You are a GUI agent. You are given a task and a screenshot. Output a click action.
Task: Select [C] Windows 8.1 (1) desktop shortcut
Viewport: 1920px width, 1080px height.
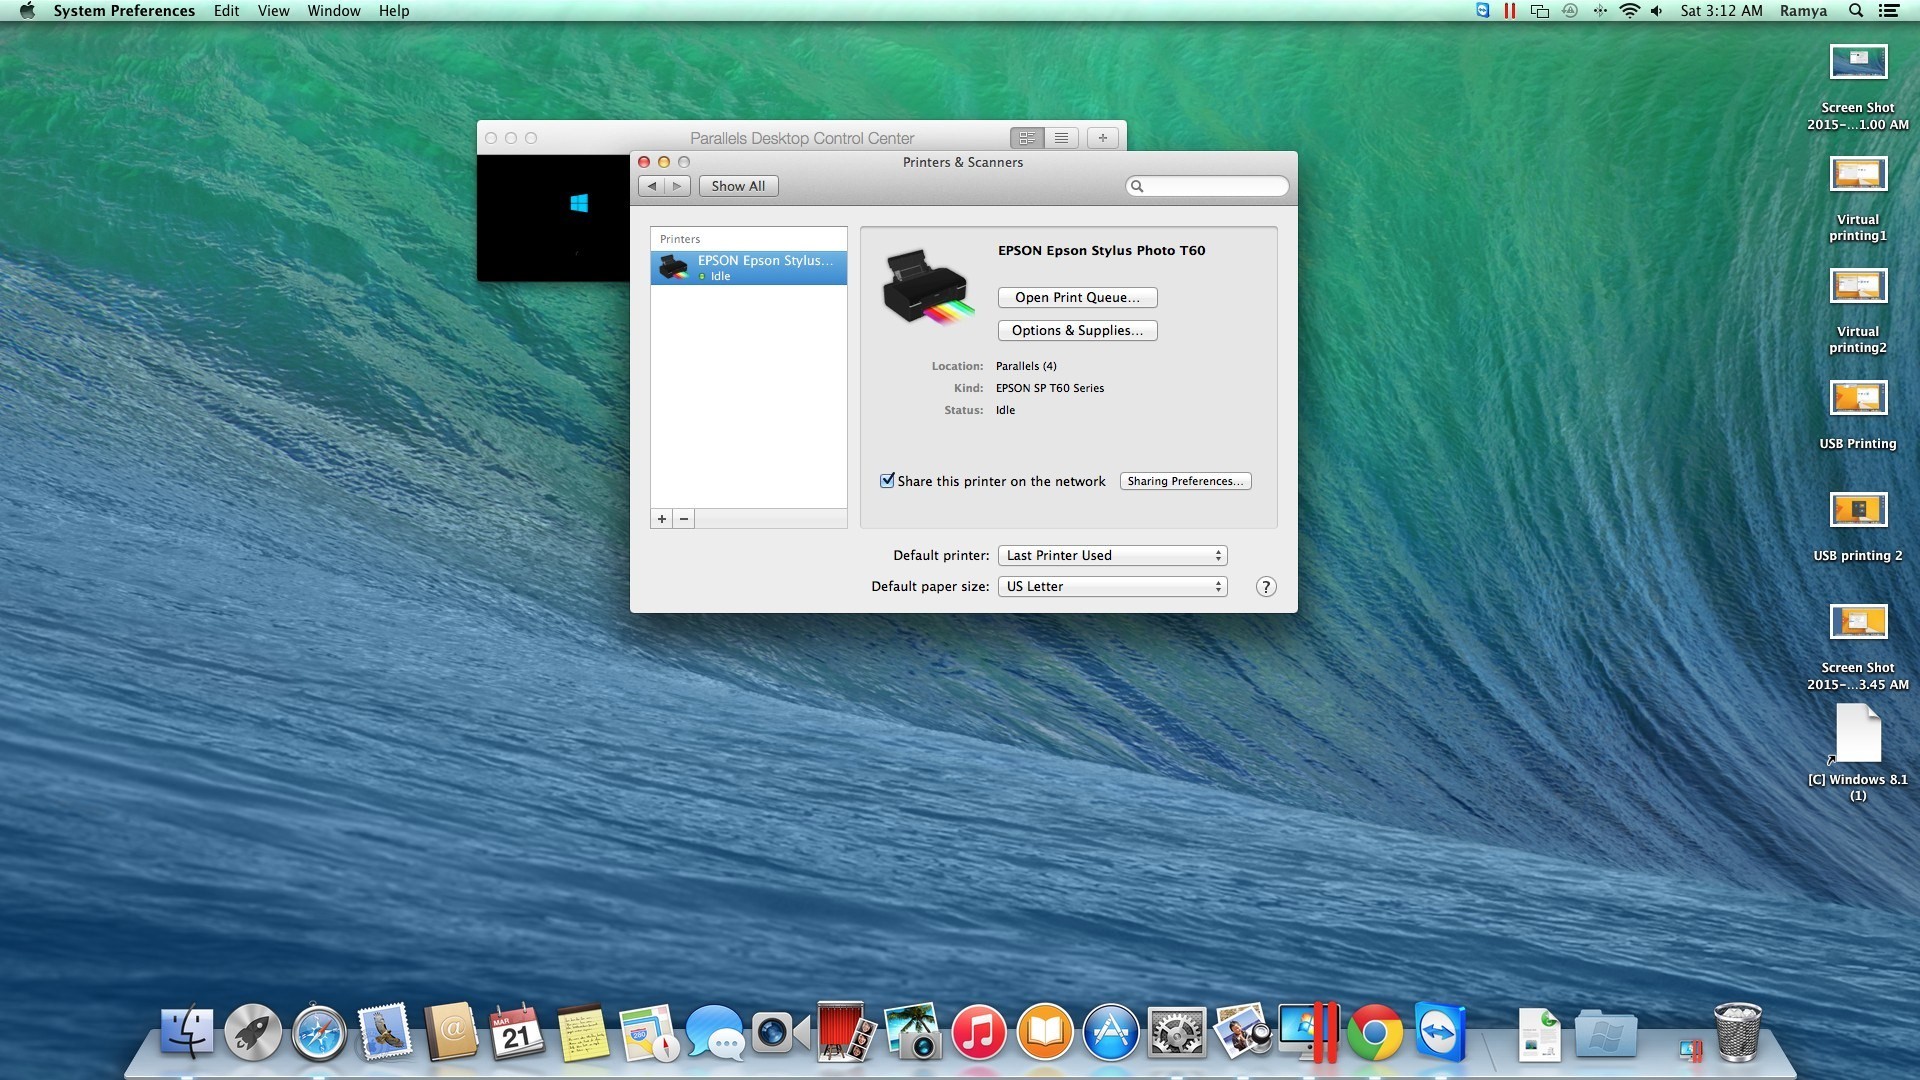click(x=1858, y=752)
